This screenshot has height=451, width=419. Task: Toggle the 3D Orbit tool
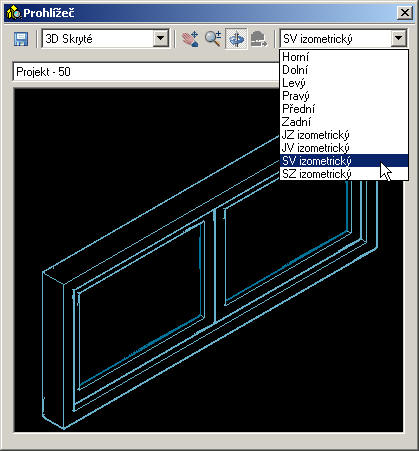click(x=236, y=39)
